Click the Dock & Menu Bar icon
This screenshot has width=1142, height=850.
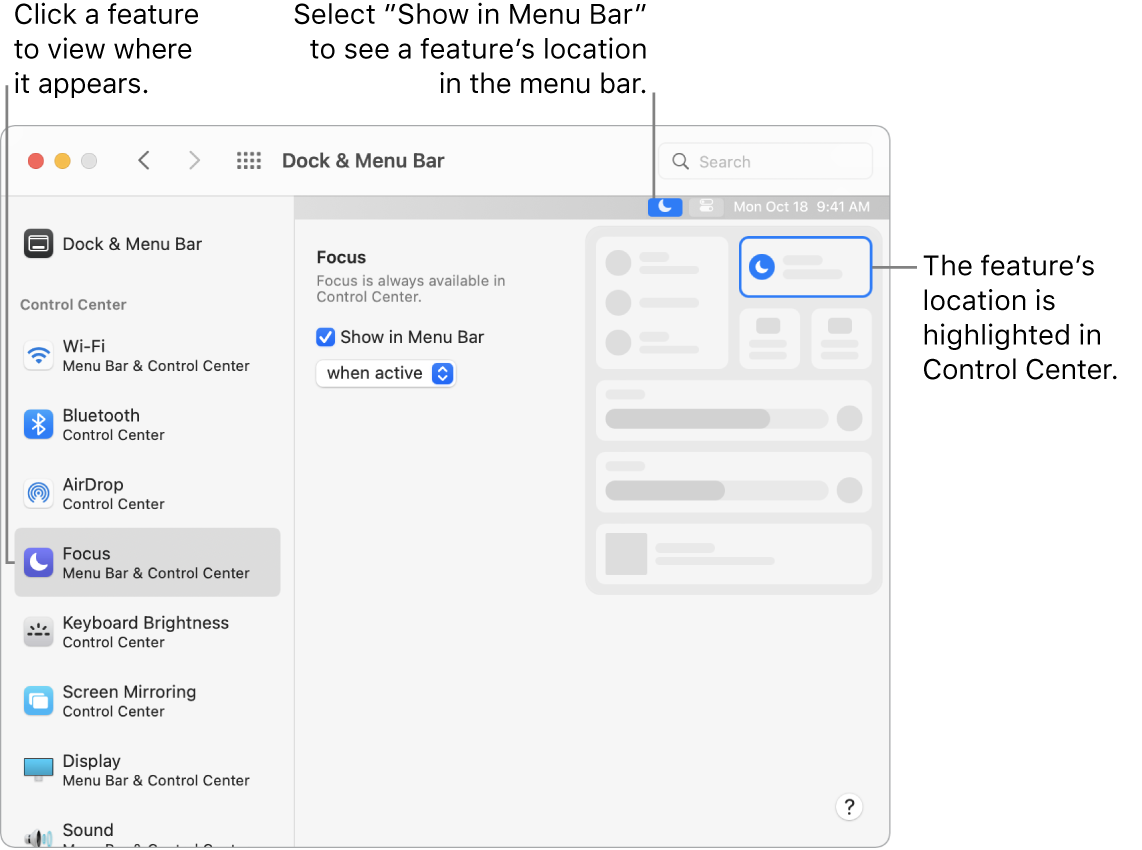pyautogui.click(x=38, y=243)
